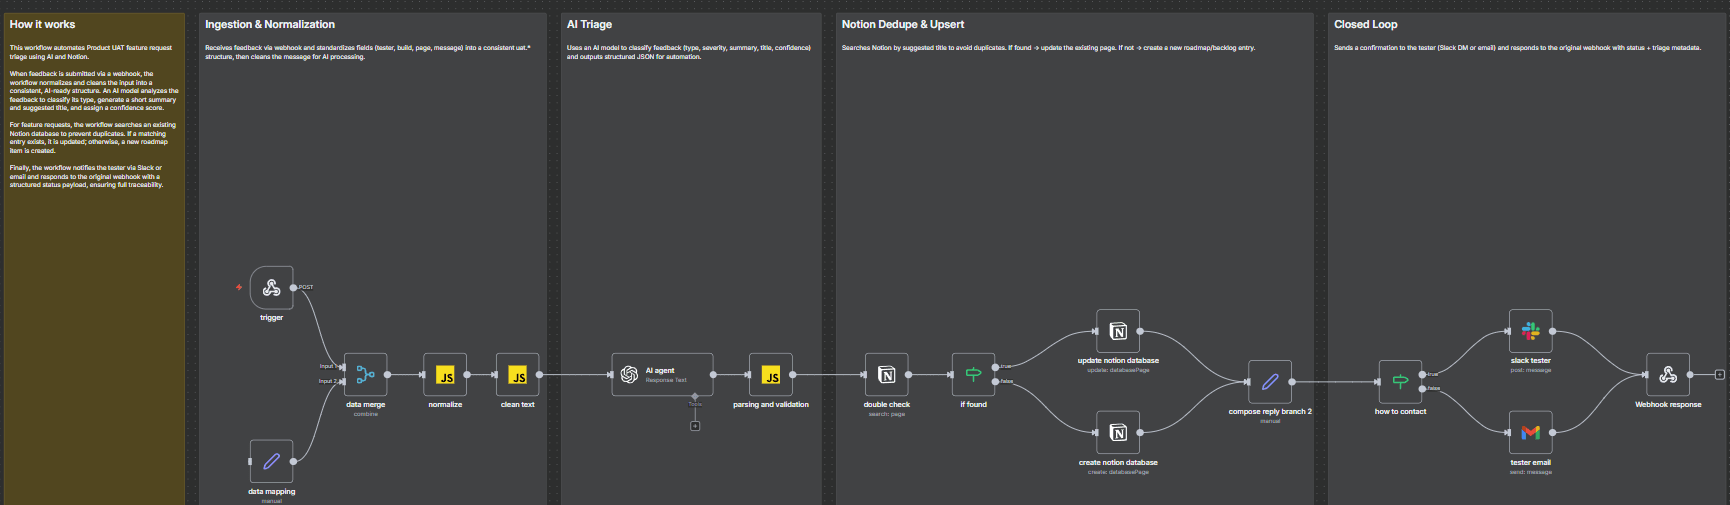Add a tool under the AI agent
Image resolution: width=1730 pixels, height=505 pixels.
tap(695, 426)
